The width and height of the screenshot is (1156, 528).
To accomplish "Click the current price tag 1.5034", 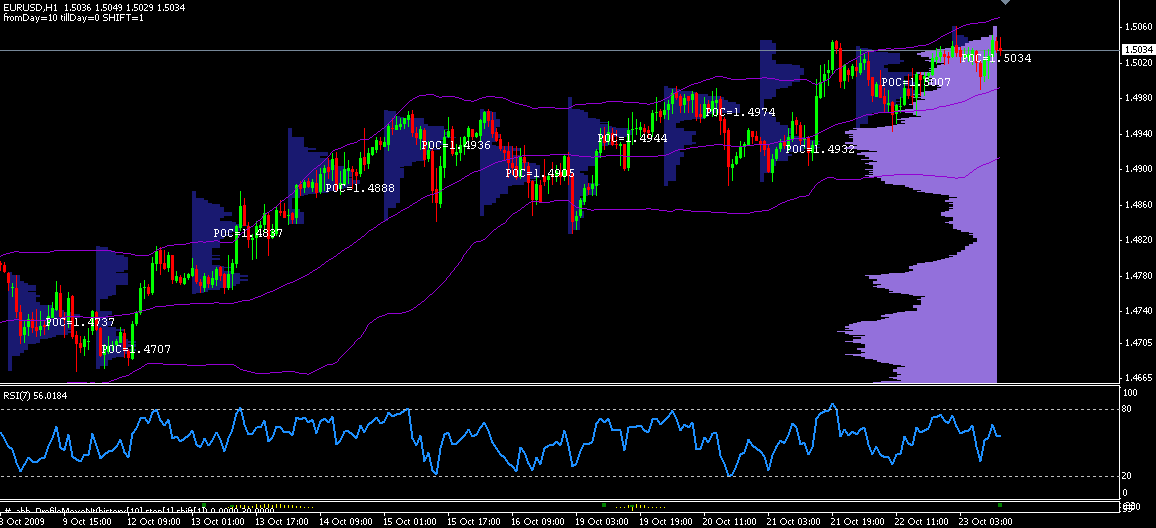I will pyautogui.click(x=1135, y=49).
